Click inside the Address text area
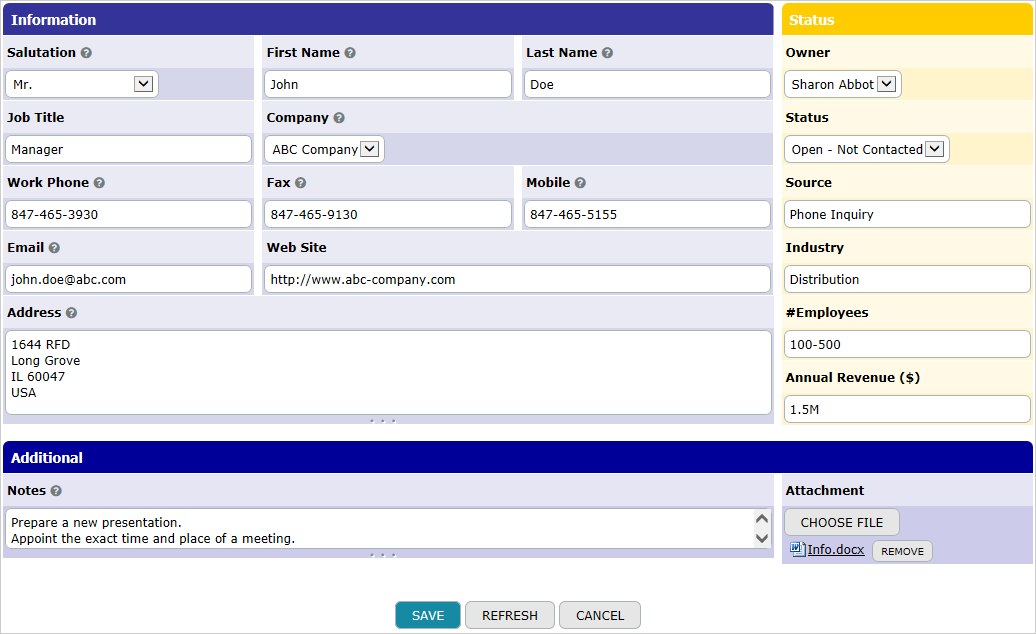Viewport: 1036px width, 634px height. [388, 372]
